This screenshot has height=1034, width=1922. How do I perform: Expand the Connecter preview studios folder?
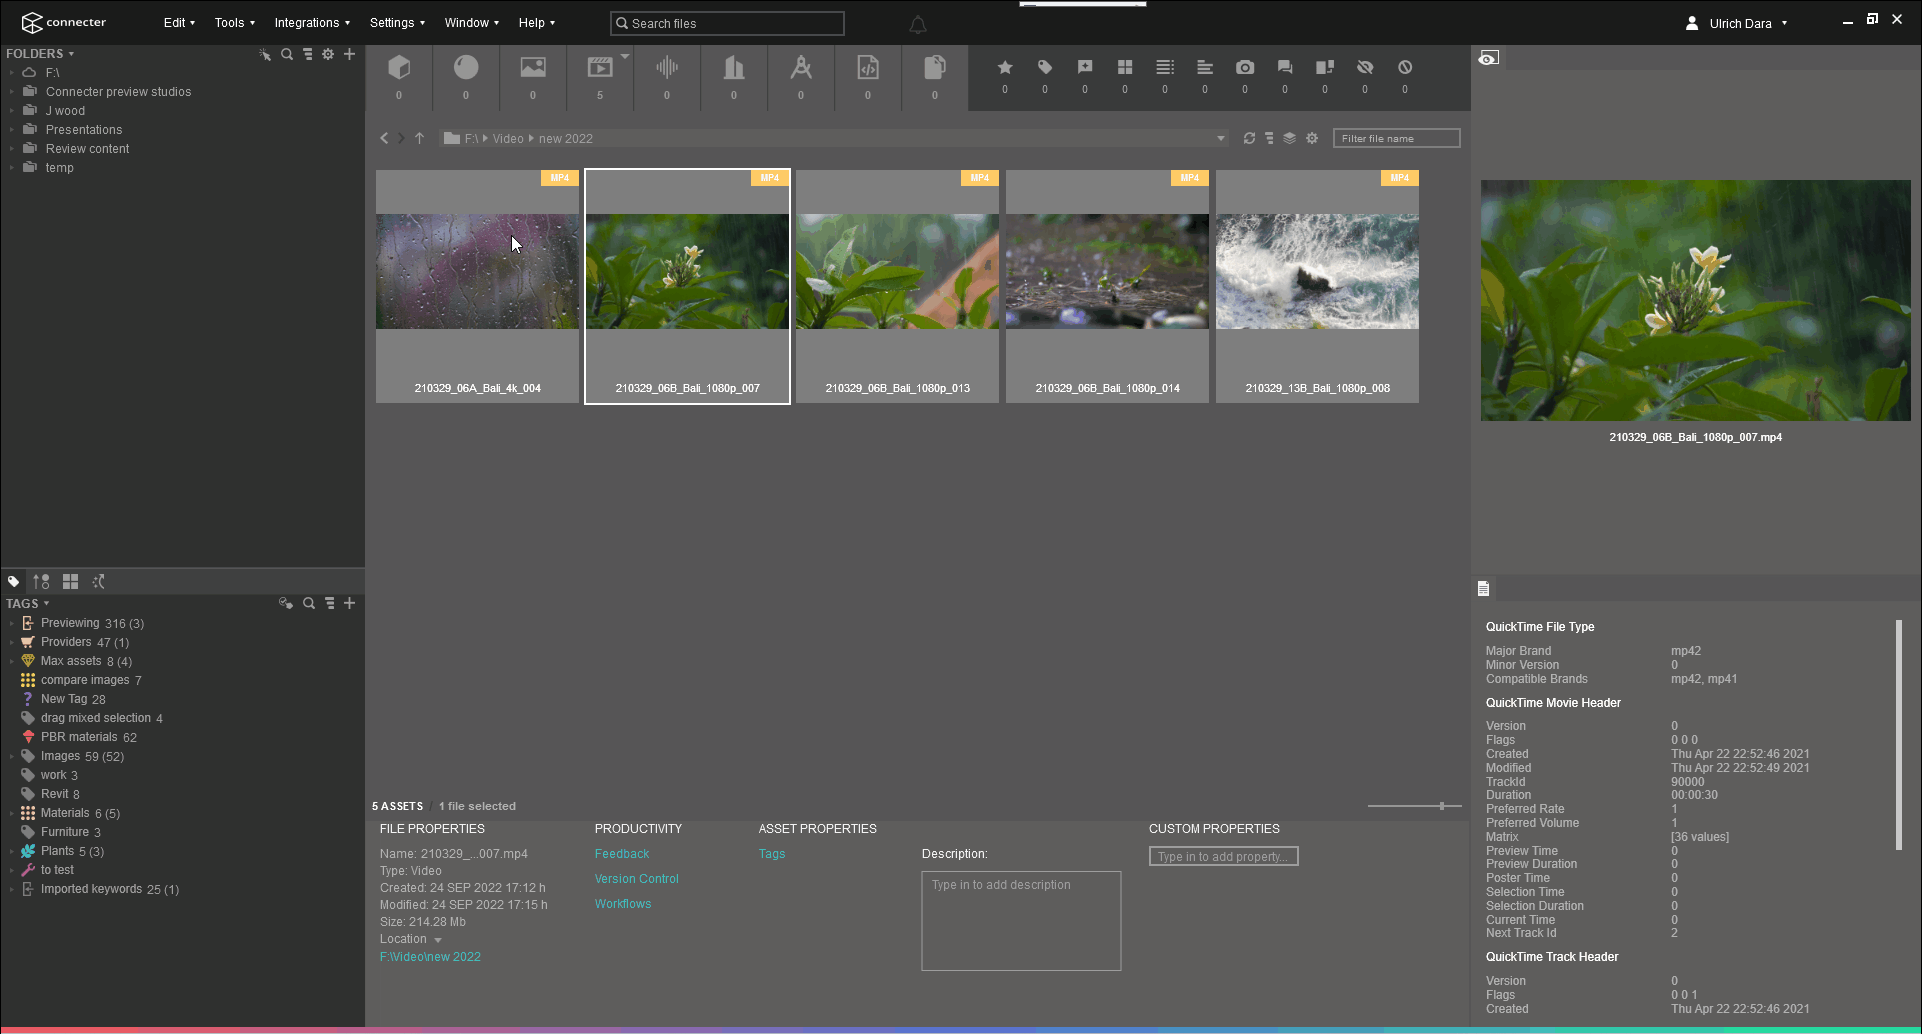12,92
